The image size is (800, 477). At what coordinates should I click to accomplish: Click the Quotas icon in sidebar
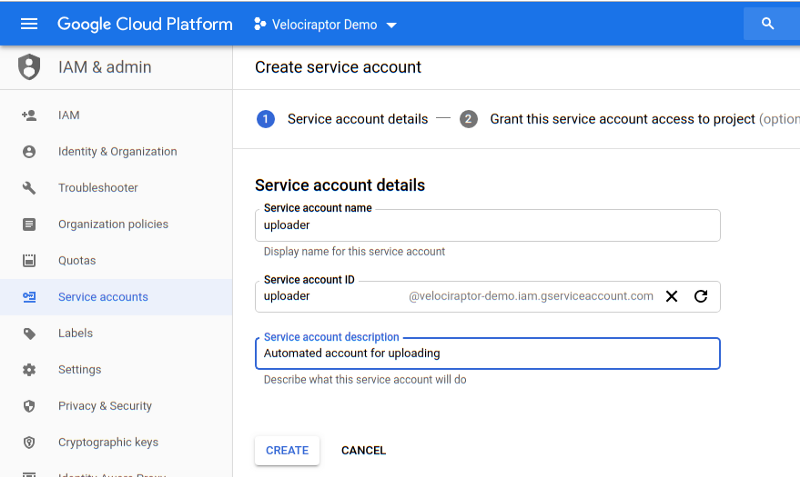click(x=29, y=261)
